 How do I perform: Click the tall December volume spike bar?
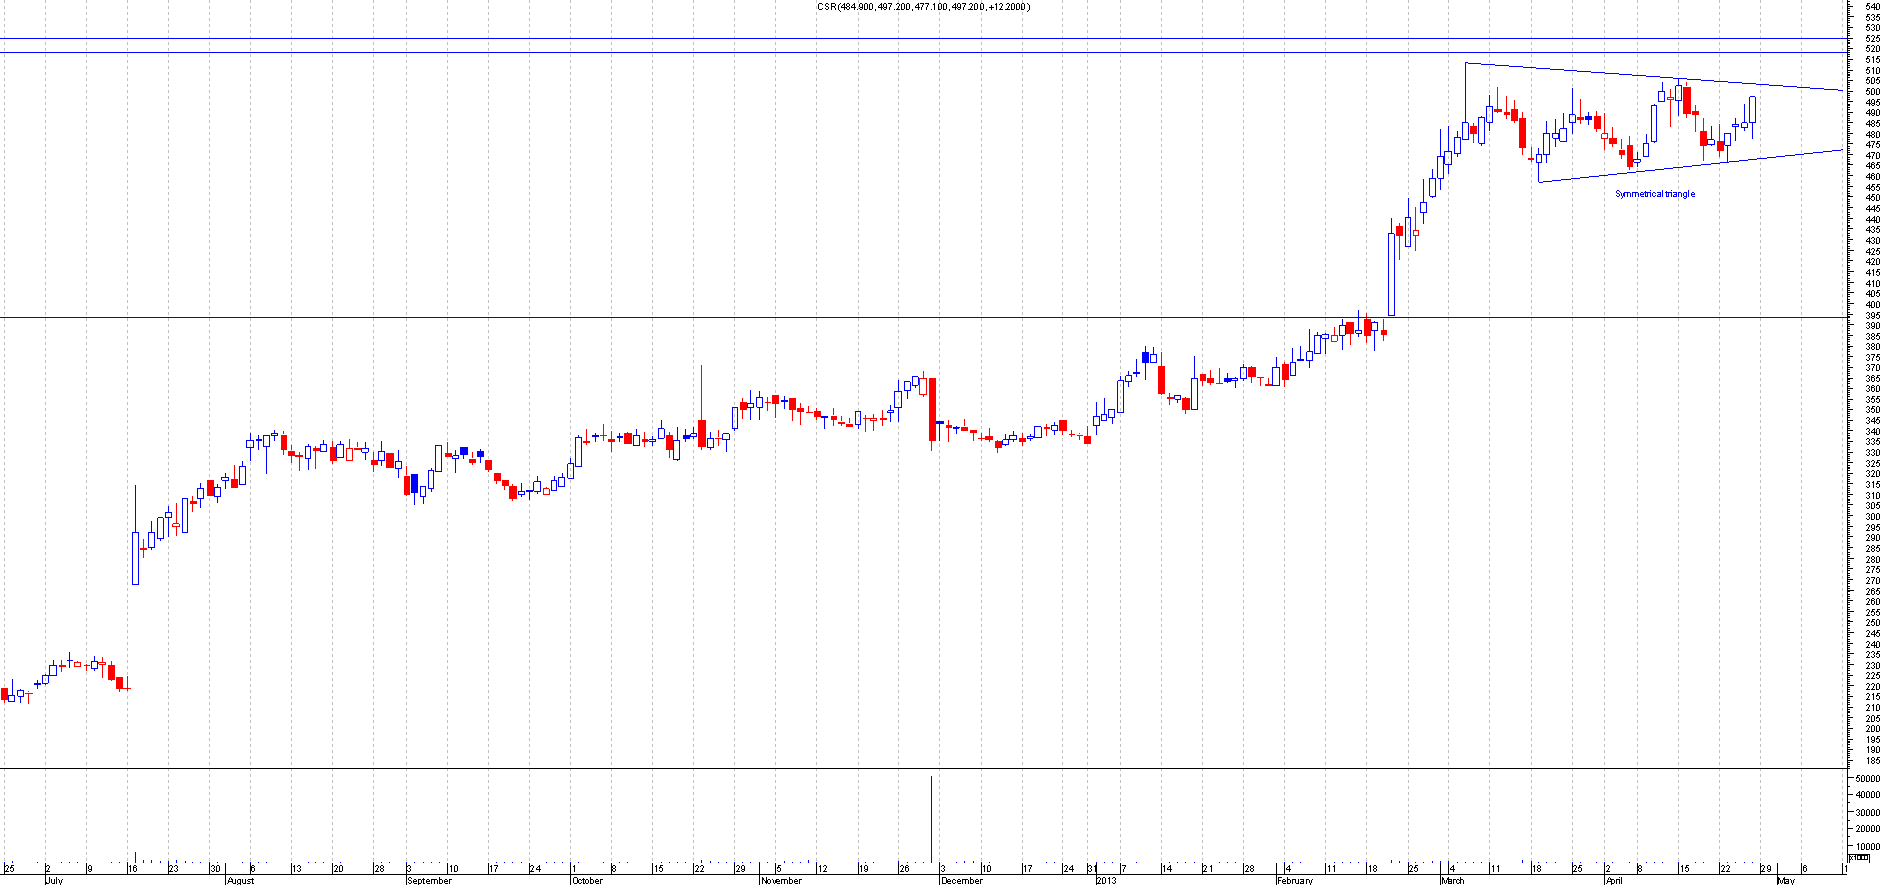click(x=932, y=820)
